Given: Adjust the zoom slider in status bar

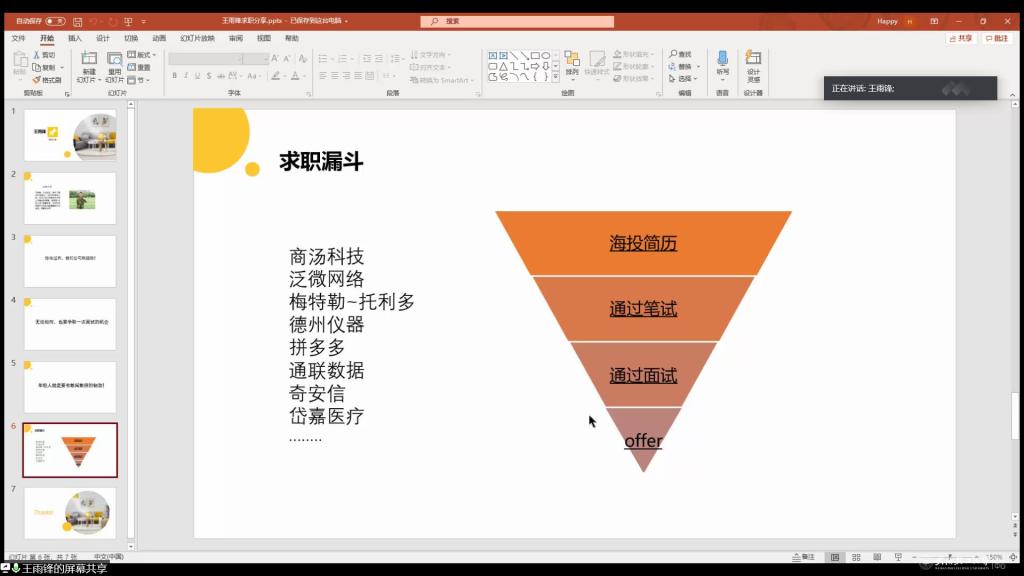Looking at the screenshot, I should click(950, 557).
